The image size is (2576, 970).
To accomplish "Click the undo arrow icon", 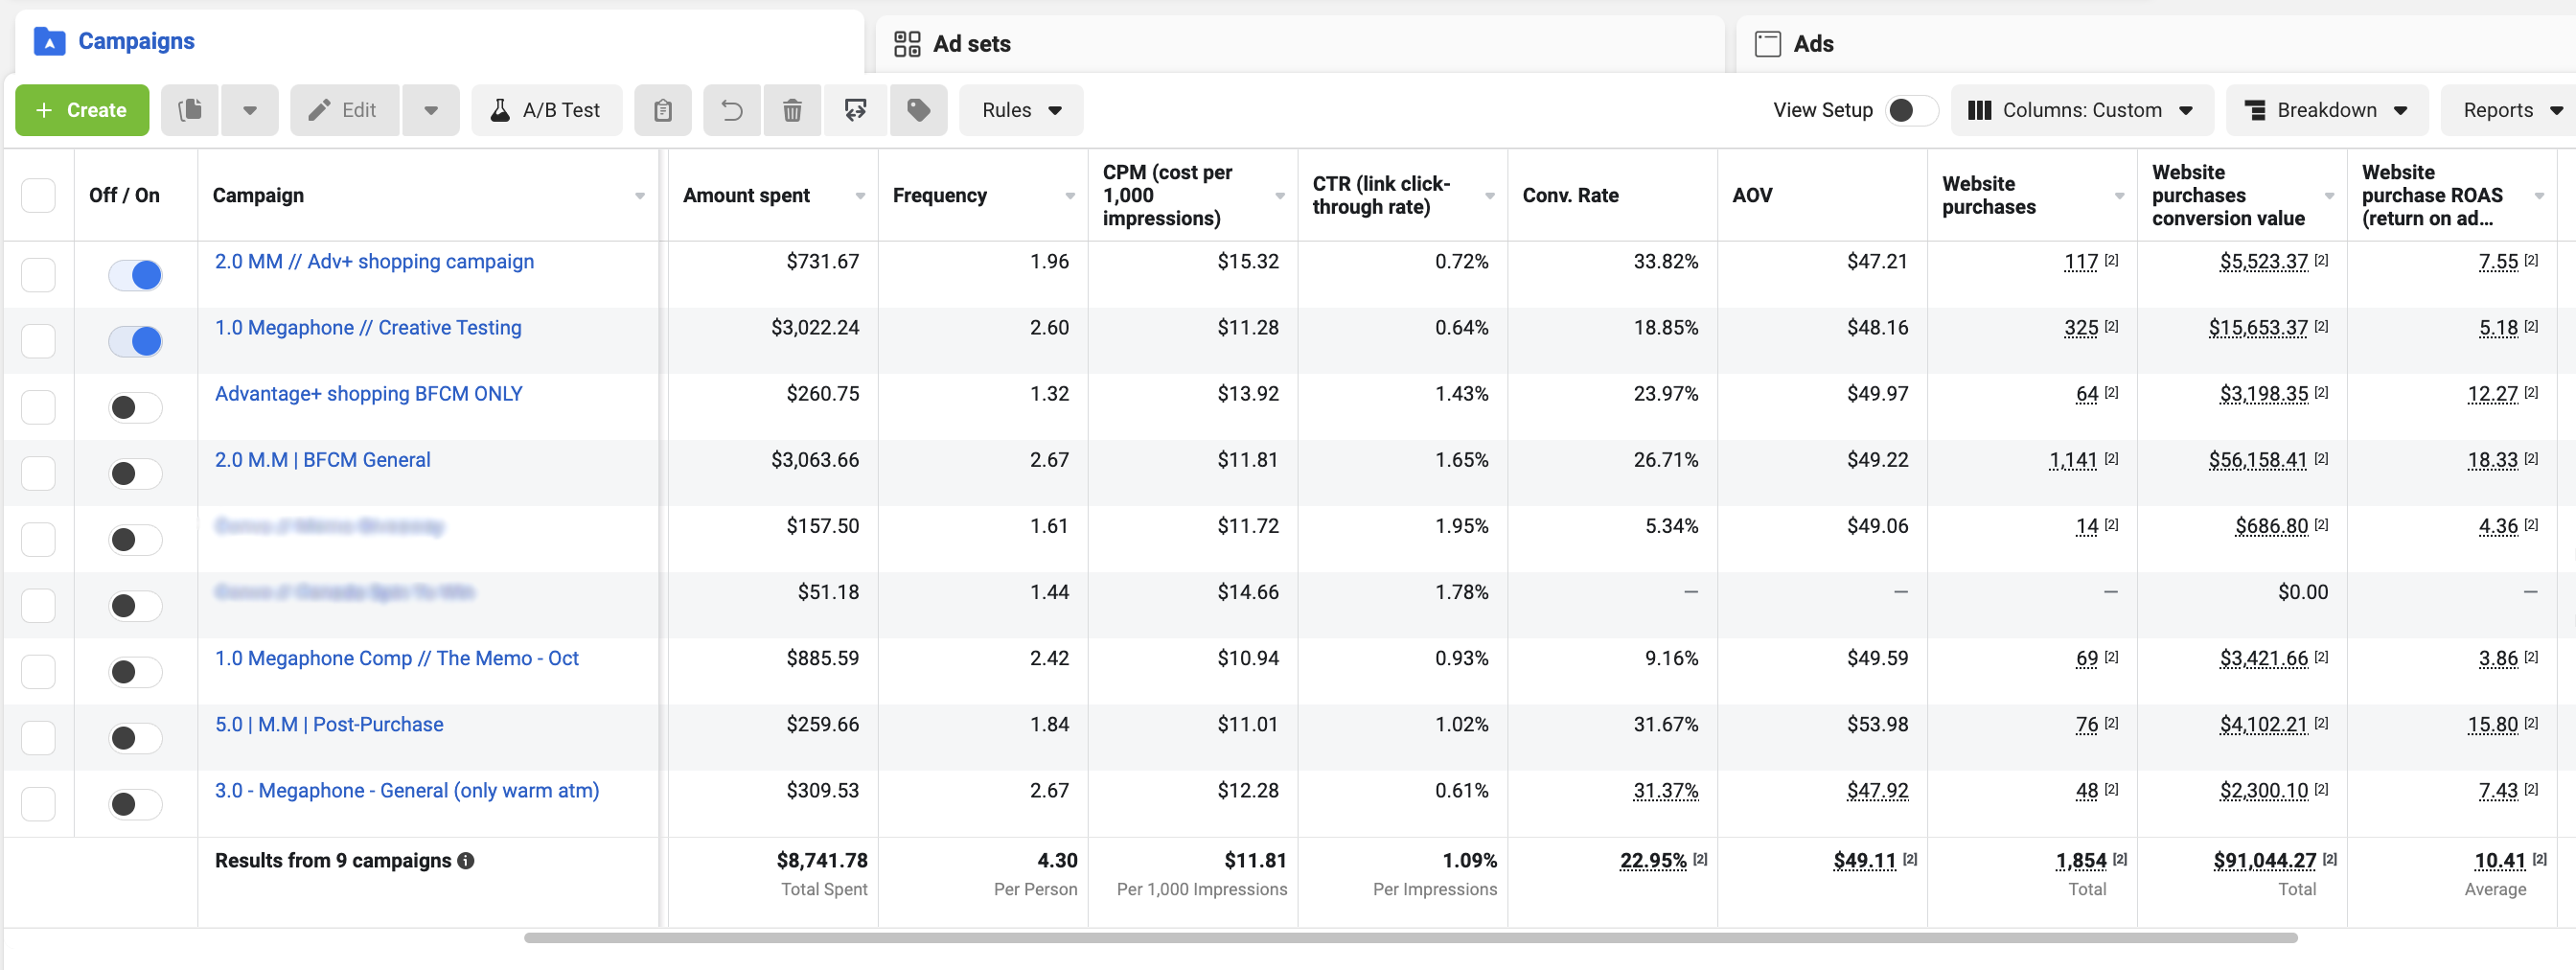I will point(732,110).
